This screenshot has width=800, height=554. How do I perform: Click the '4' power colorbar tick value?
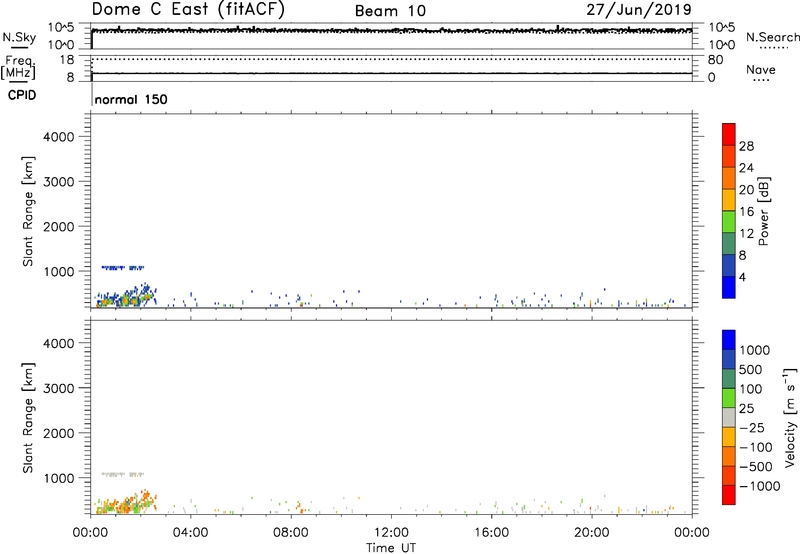743,278
